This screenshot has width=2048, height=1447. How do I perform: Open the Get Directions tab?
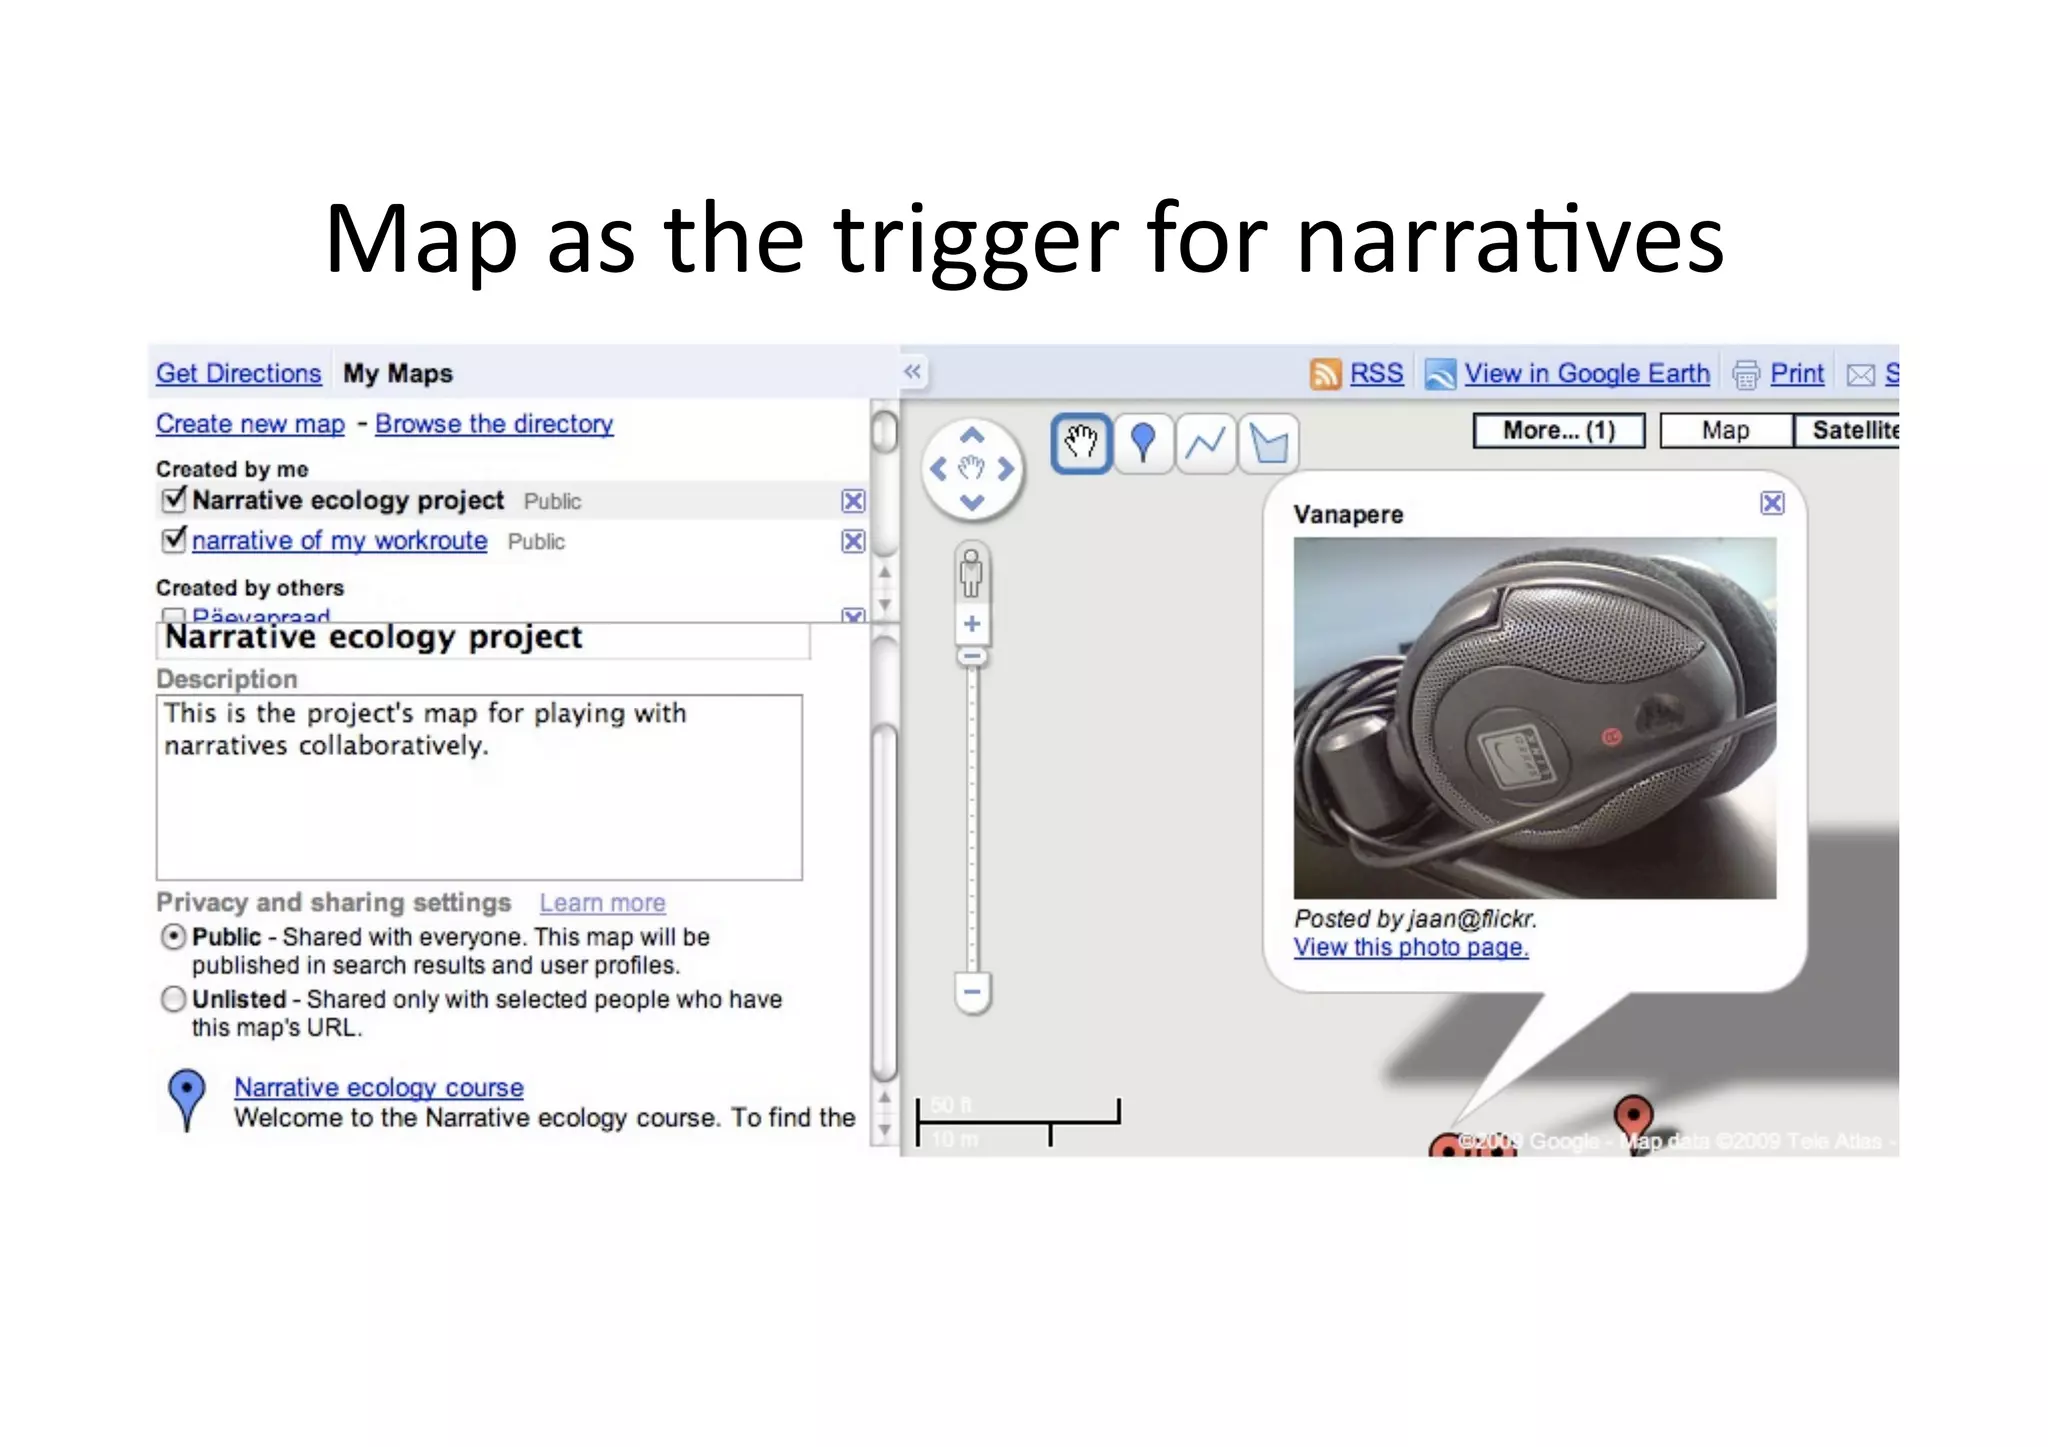(238, 374)
